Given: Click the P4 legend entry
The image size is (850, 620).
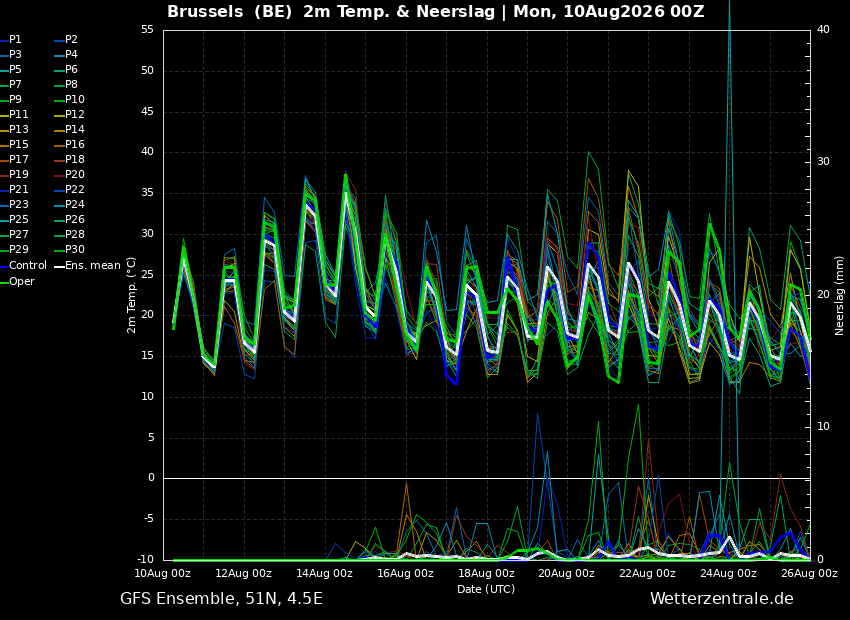Looking at the screenshot, I should 67,55.
